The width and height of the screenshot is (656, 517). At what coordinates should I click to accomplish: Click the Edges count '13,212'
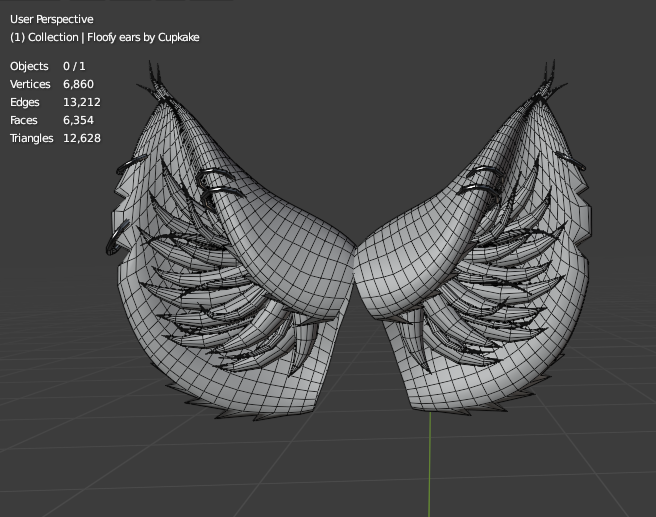pos(82,102)
